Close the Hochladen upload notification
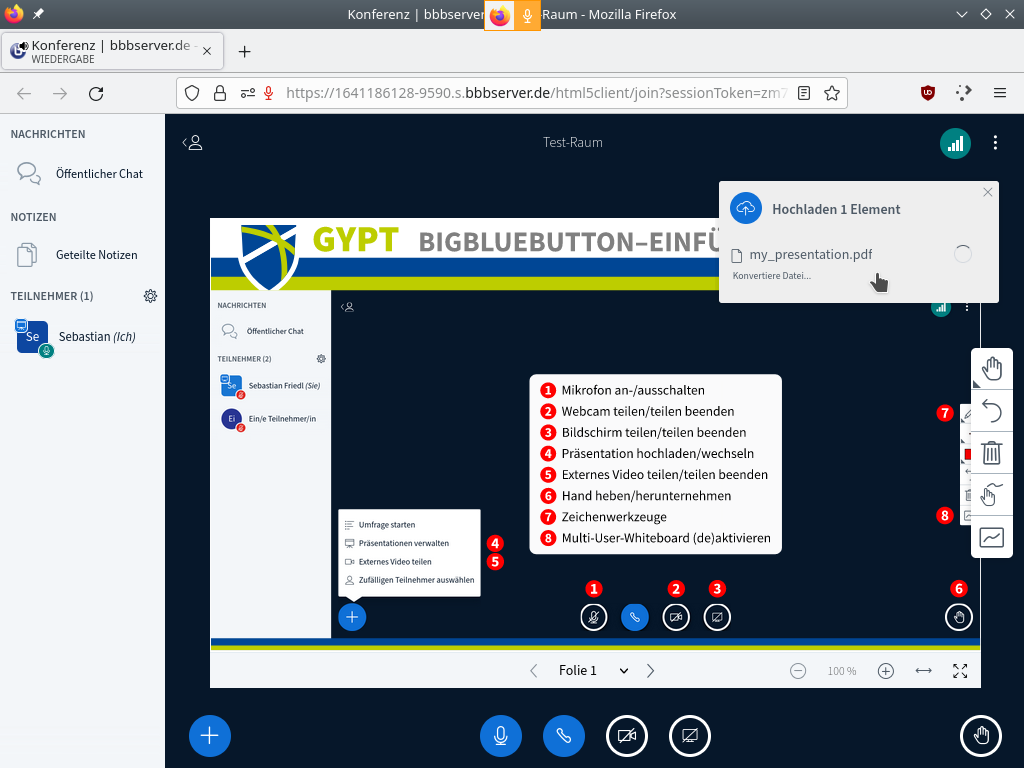Viewport: 1024px width, 768px height. pyautogui.click(x=988, y=192)
